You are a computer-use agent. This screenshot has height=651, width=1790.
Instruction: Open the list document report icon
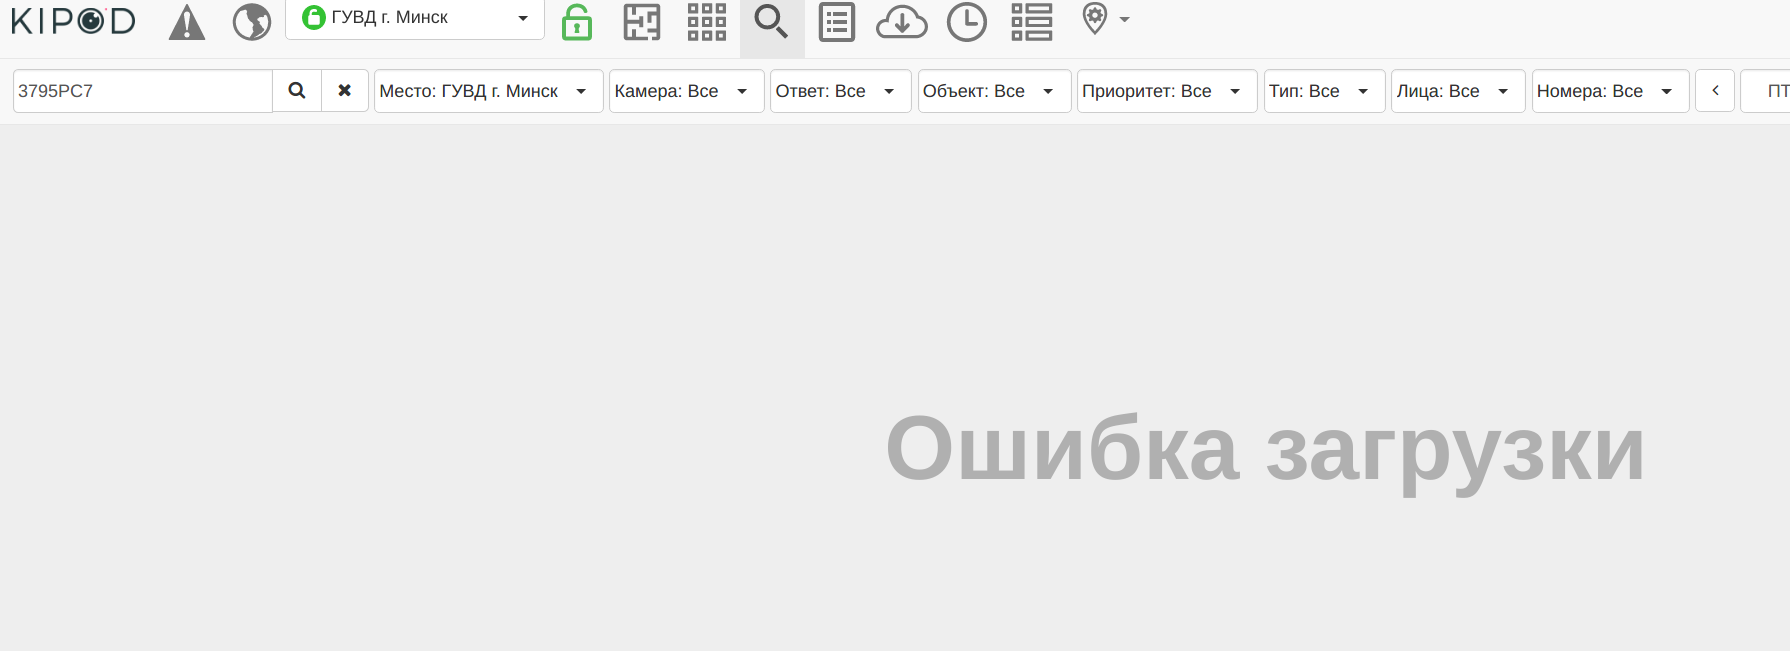pos(837,22)
